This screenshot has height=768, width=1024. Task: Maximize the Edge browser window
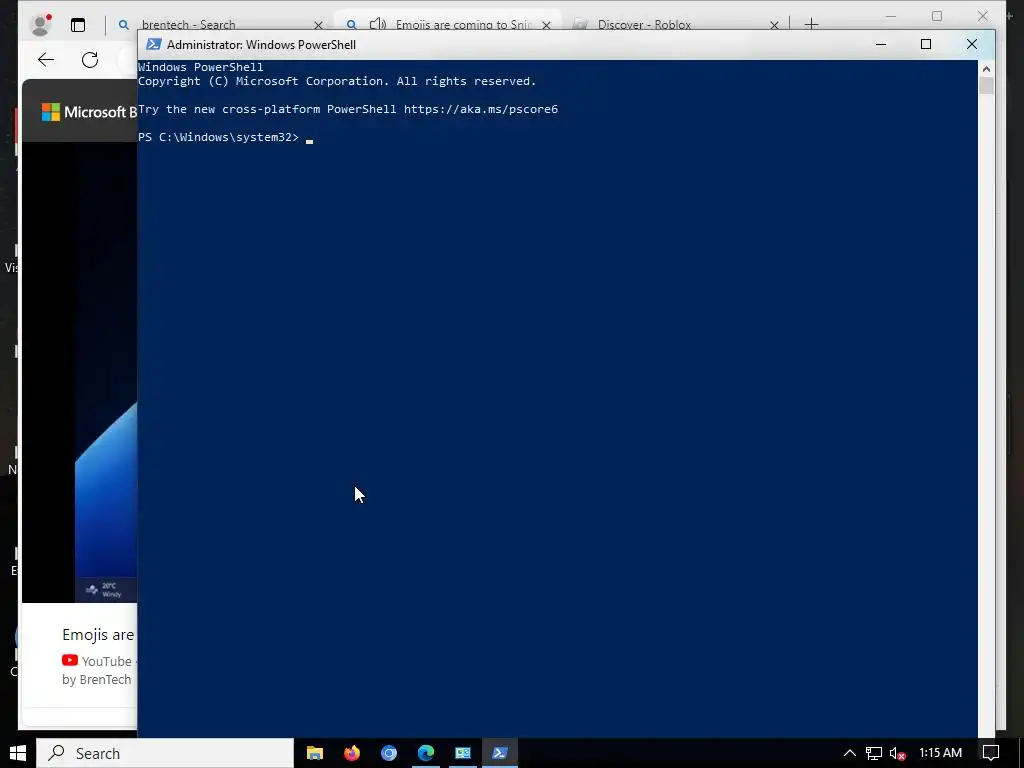937,16
